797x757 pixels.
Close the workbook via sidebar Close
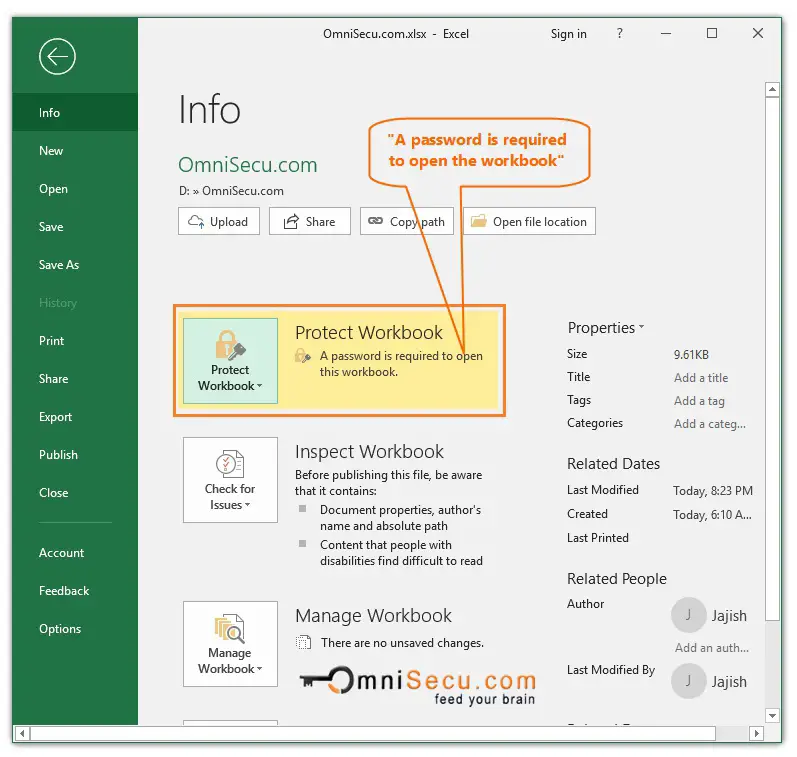tap(75, 493)
